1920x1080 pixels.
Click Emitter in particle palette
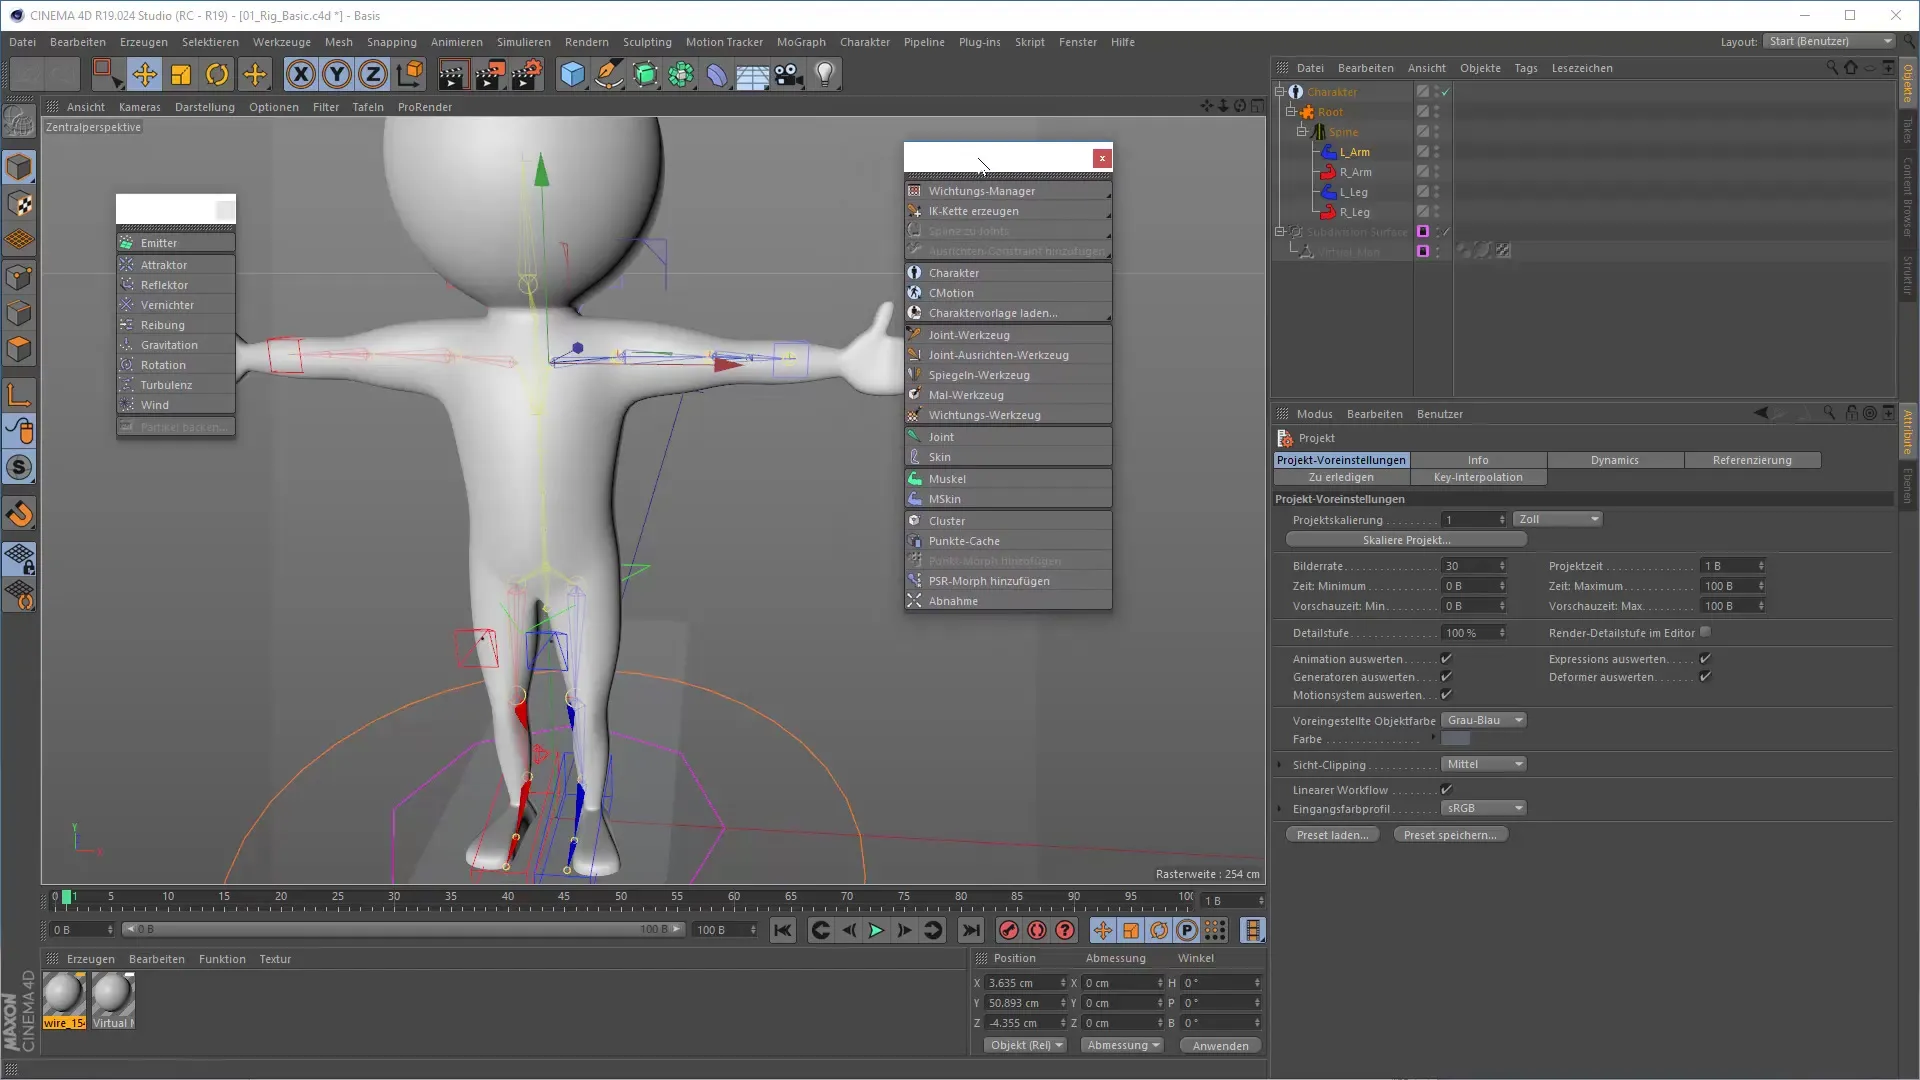point(176,243)
